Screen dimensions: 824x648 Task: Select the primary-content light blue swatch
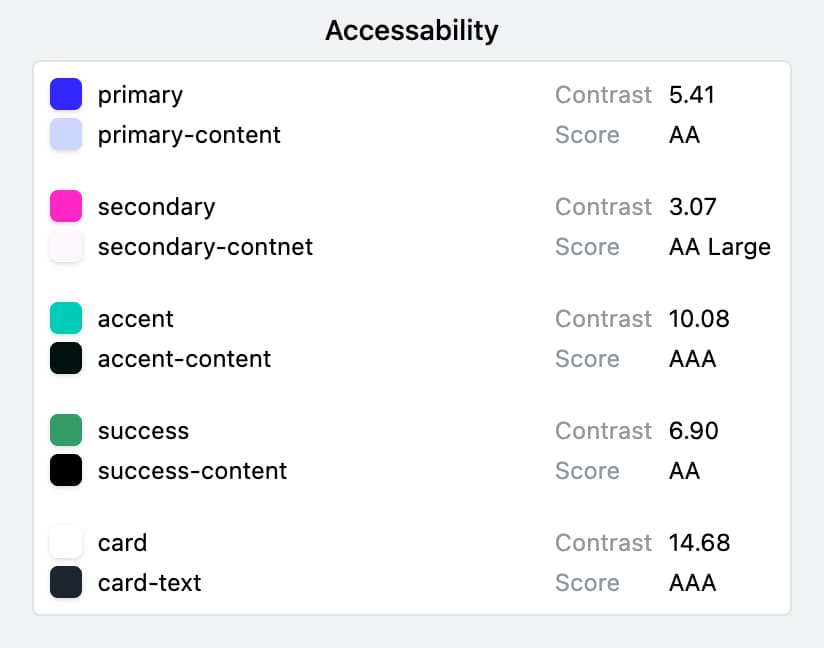(x=66, y=135)
